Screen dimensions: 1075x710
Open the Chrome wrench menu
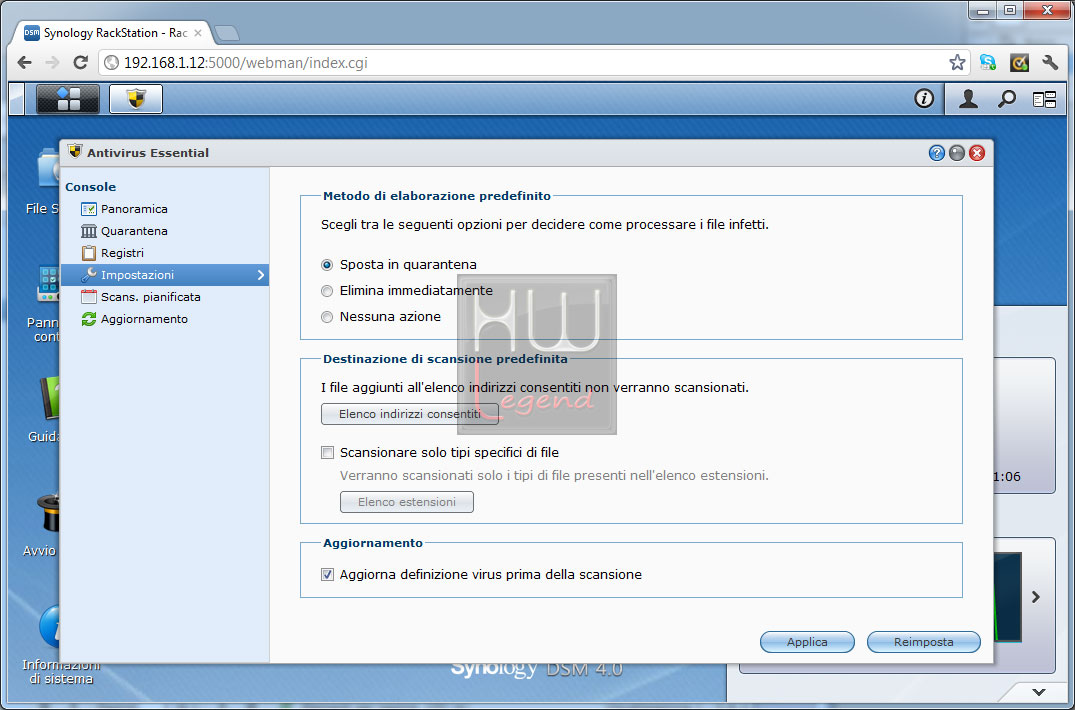pos(1050,63)
